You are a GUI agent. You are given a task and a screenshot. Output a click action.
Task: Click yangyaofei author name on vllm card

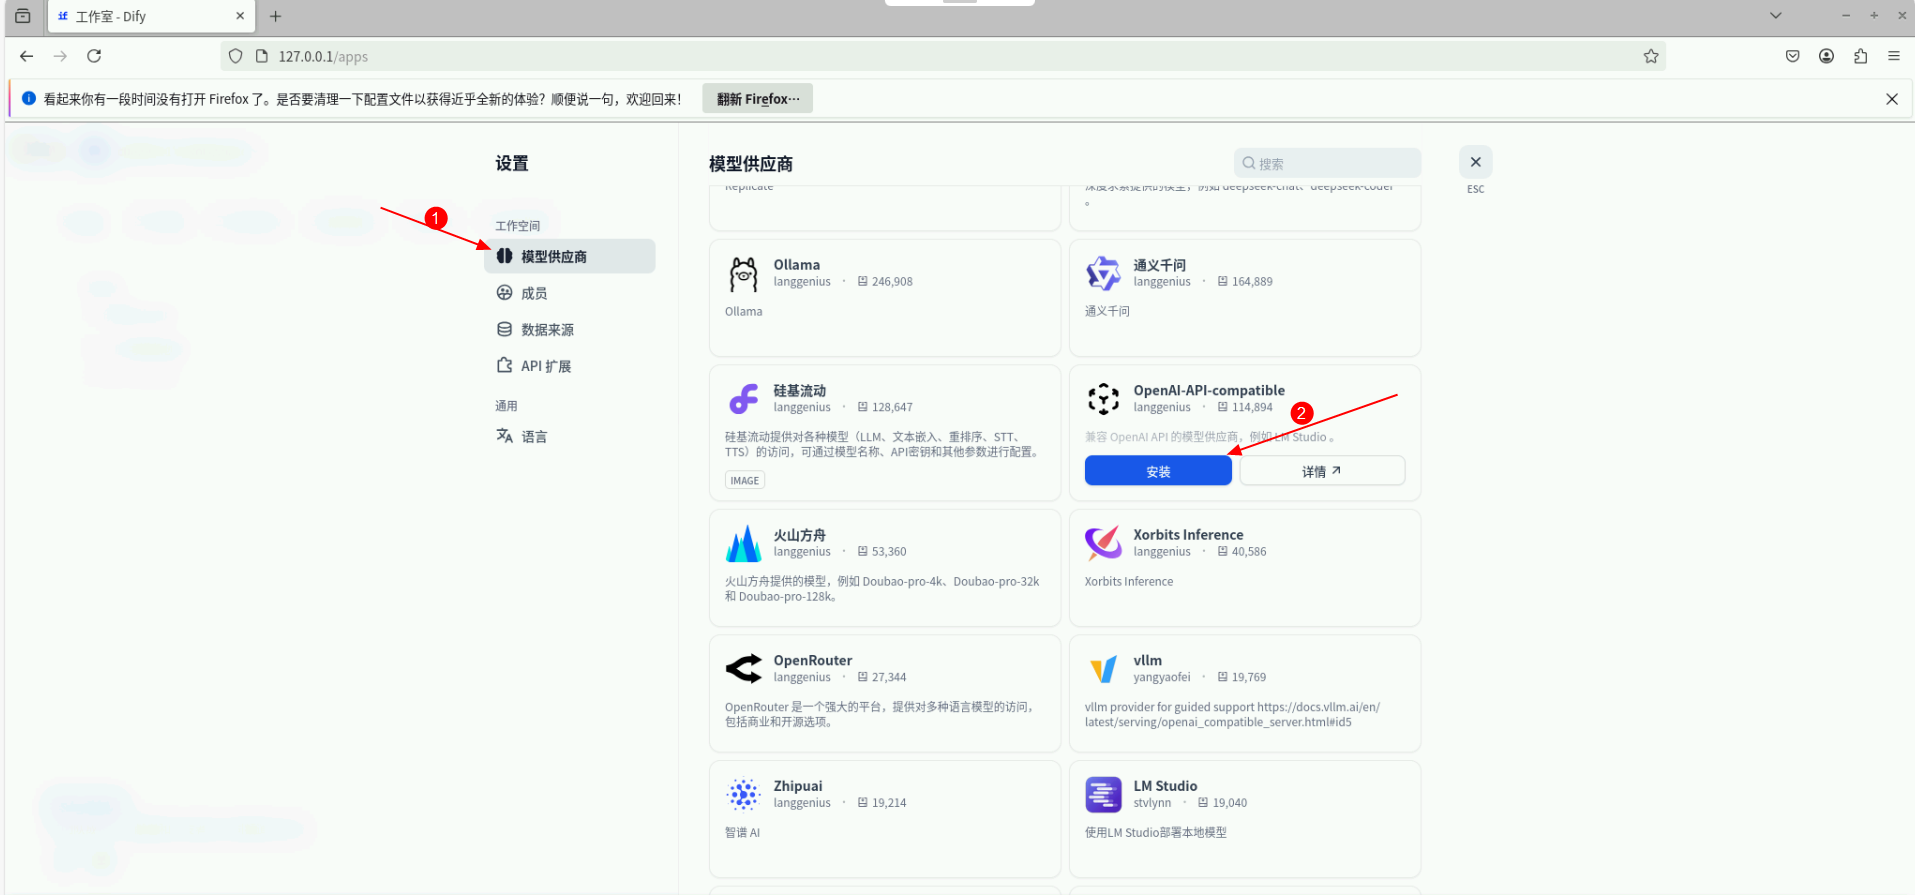(1162, 677)
